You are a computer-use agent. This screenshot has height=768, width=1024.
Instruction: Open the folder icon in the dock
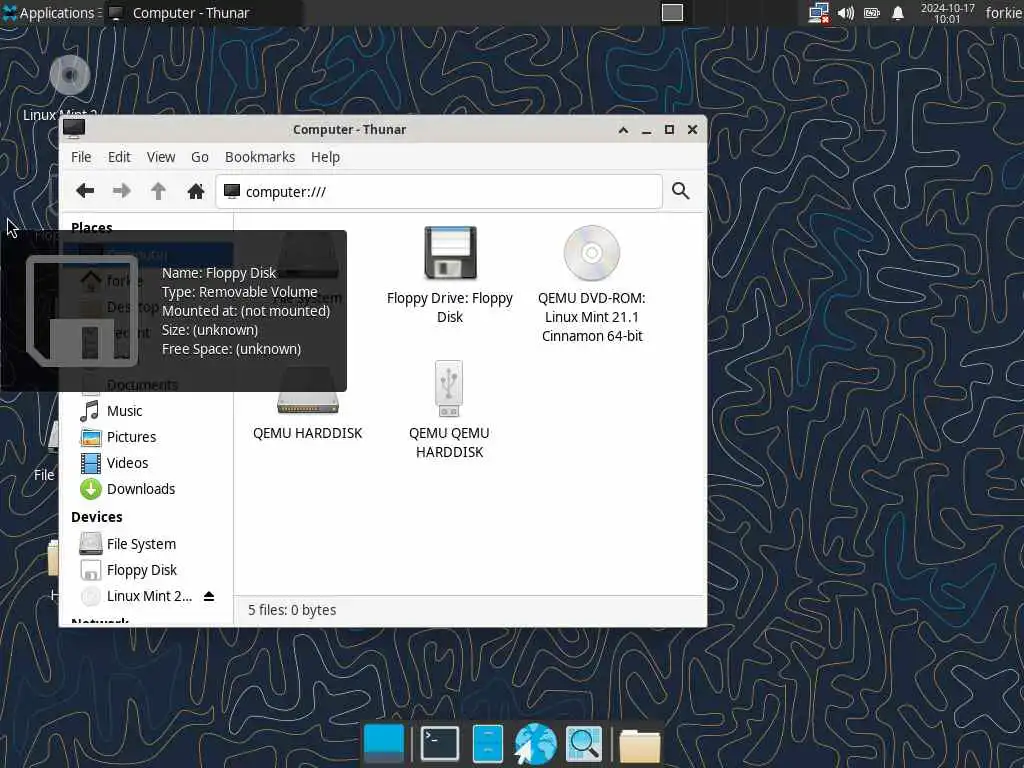pos(639,745)
